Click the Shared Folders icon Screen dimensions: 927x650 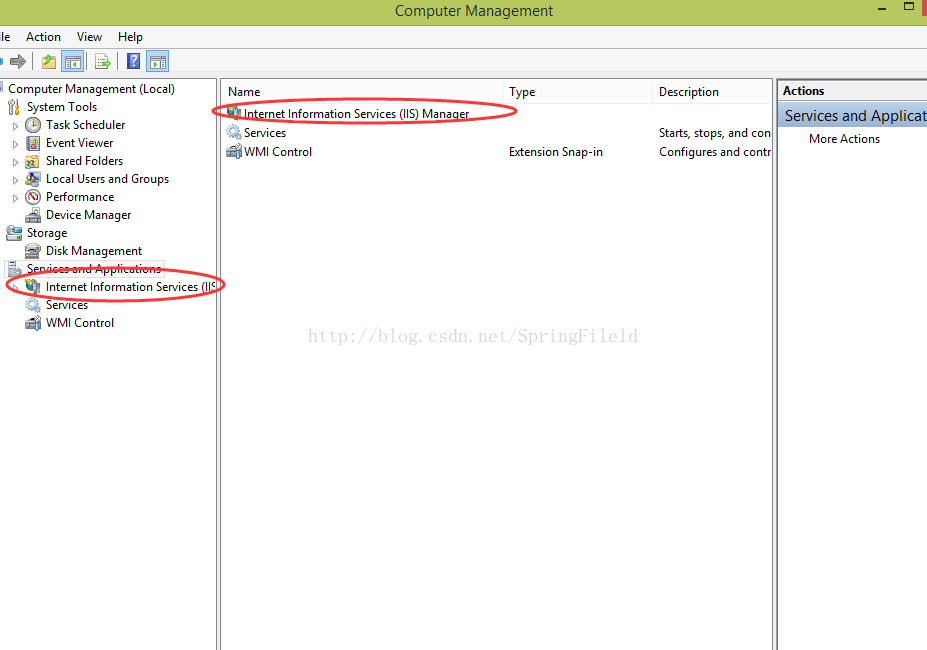(33, 161)
